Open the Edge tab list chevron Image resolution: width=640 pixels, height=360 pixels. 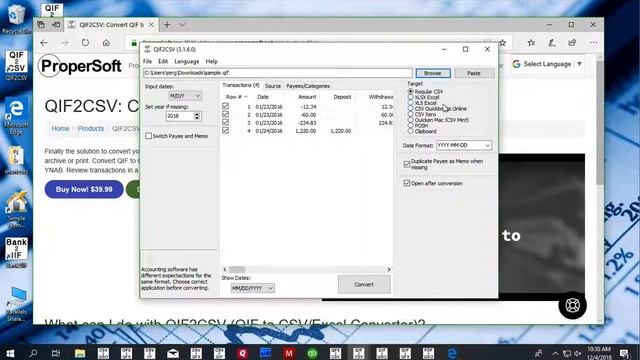point(182,25)
